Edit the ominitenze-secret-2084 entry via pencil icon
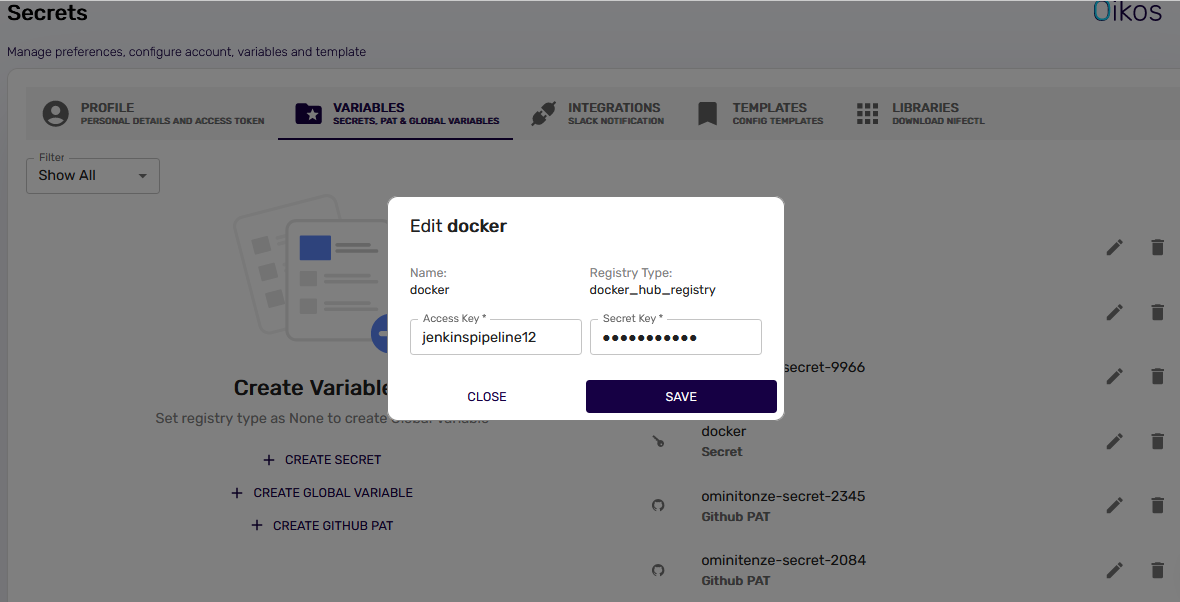This screenshot has width=1180, height=602. pos(1114,570)
